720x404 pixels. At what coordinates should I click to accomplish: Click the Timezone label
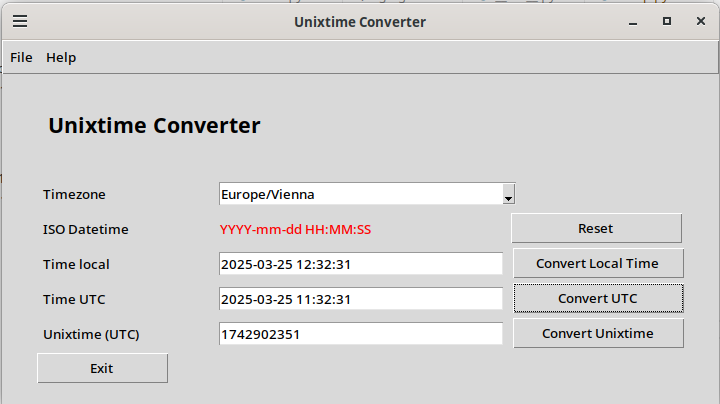click(74, 195)
